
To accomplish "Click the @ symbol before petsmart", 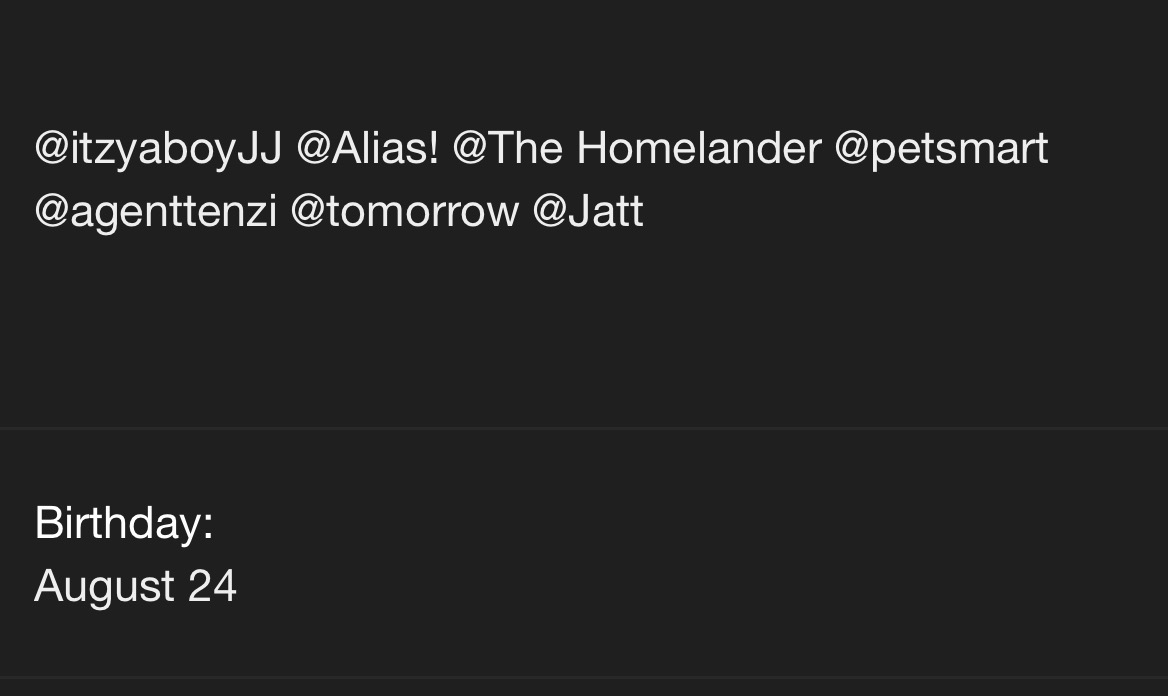I will [x=851, y=149].
